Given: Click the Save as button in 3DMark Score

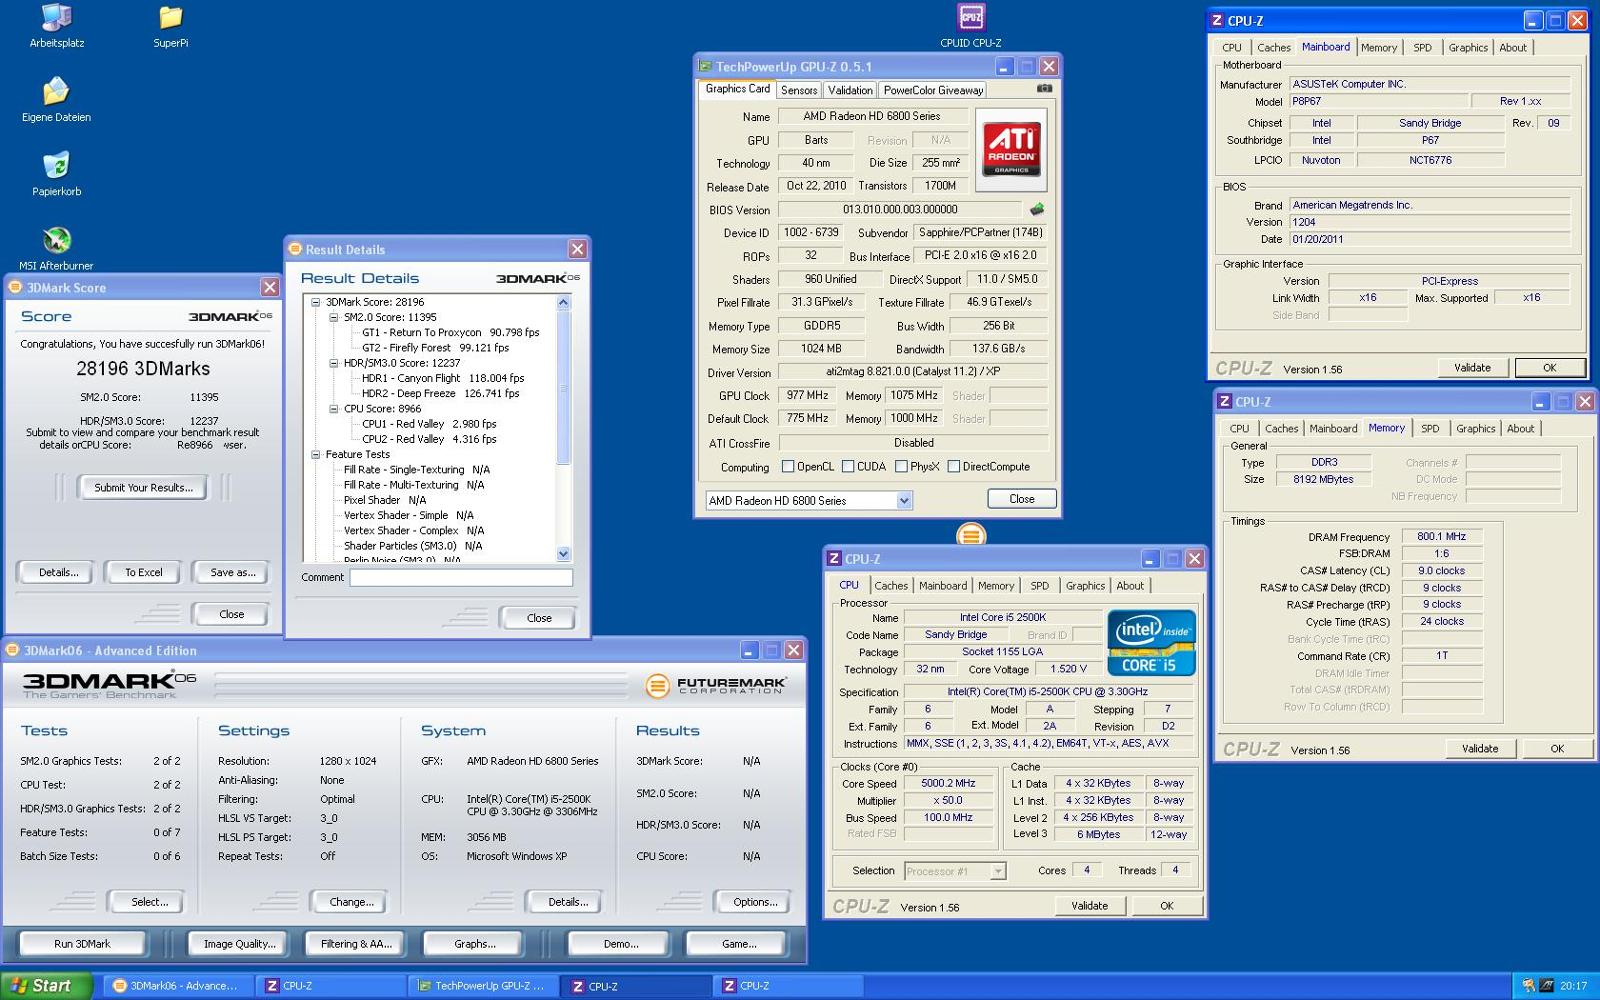Looking at the screenshot, I should pos(232,572).
